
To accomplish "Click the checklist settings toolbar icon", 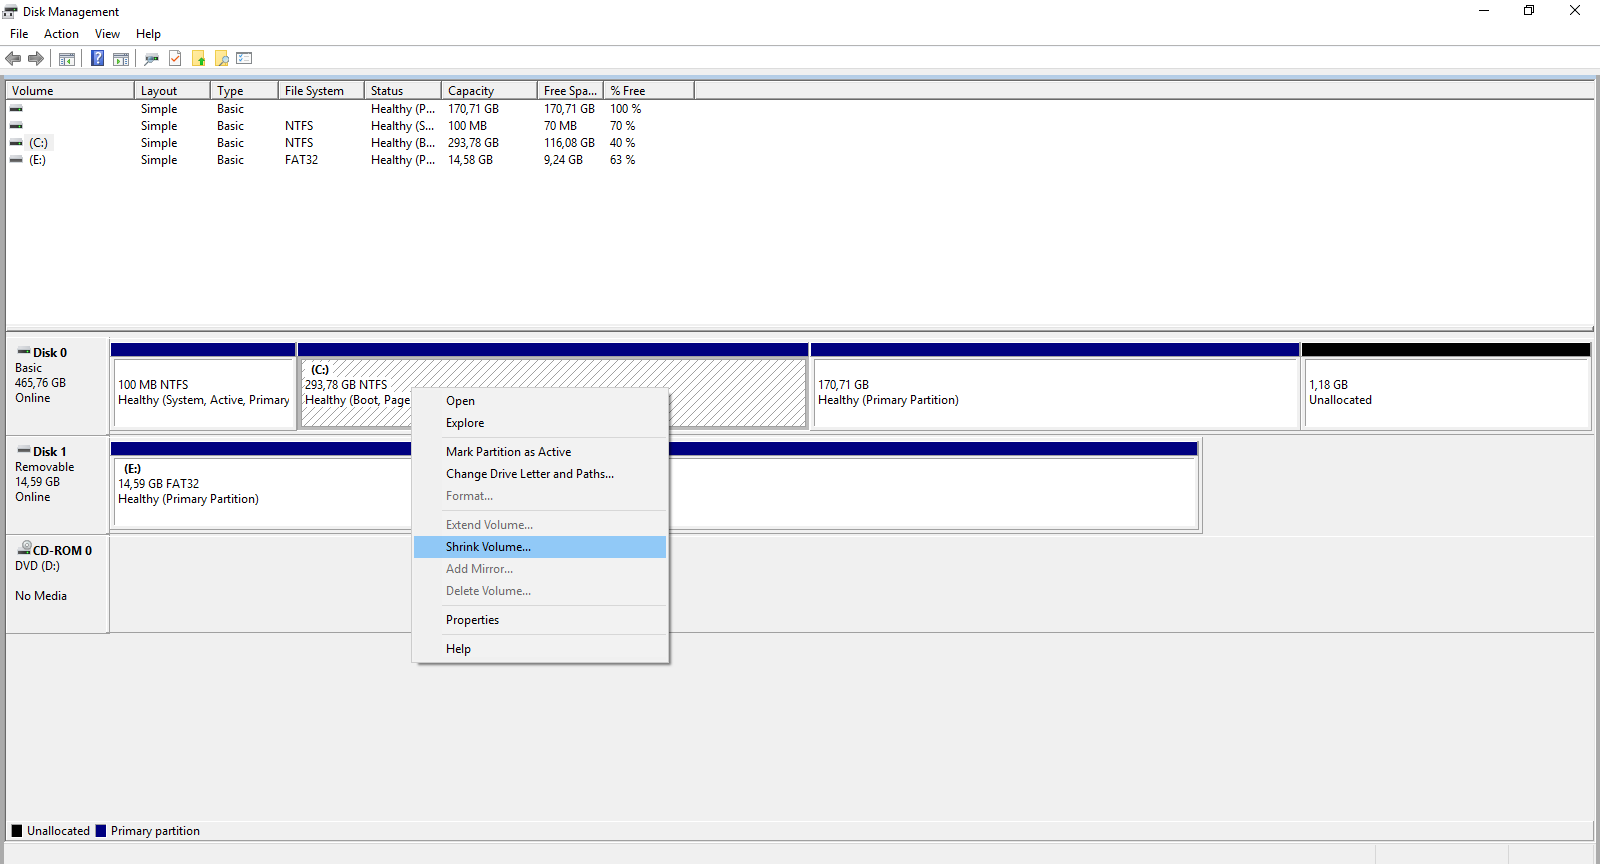I will click(x=245, y=59).
